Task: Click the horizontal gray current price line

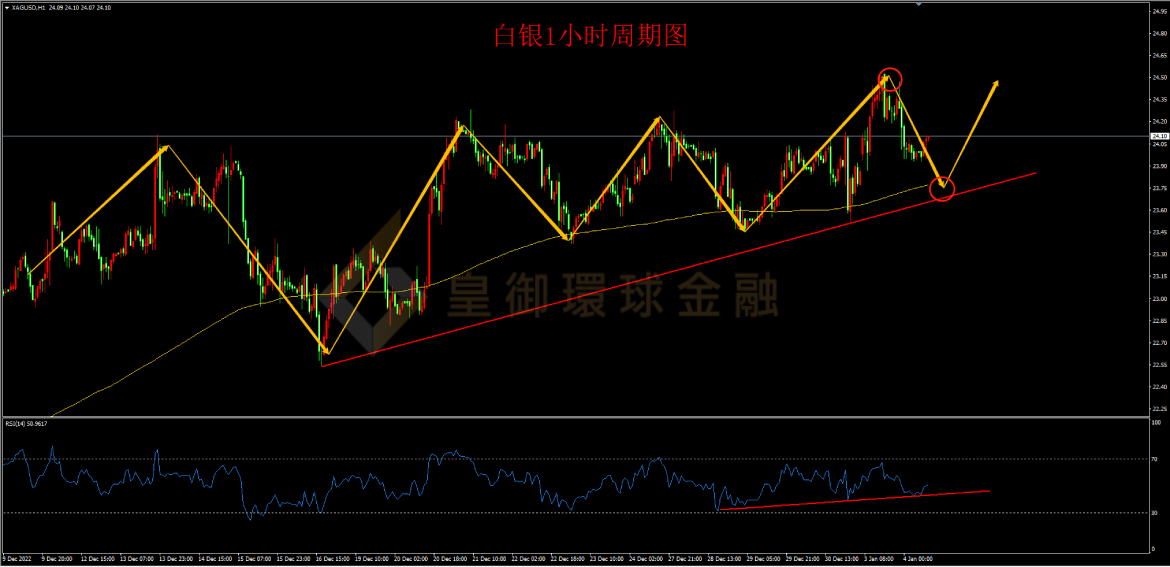Action: [x=575, y=137]
